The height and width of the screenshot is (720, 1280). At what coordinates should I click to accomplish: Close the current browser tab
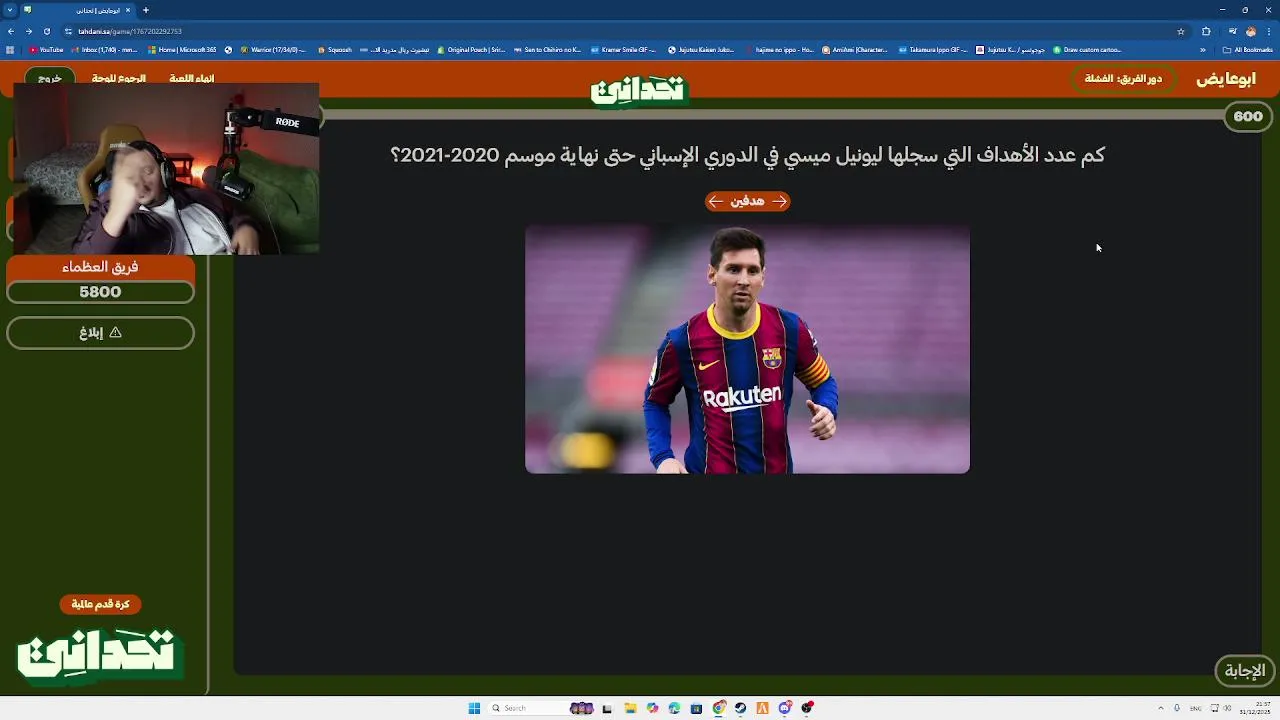tap(128, 10)
